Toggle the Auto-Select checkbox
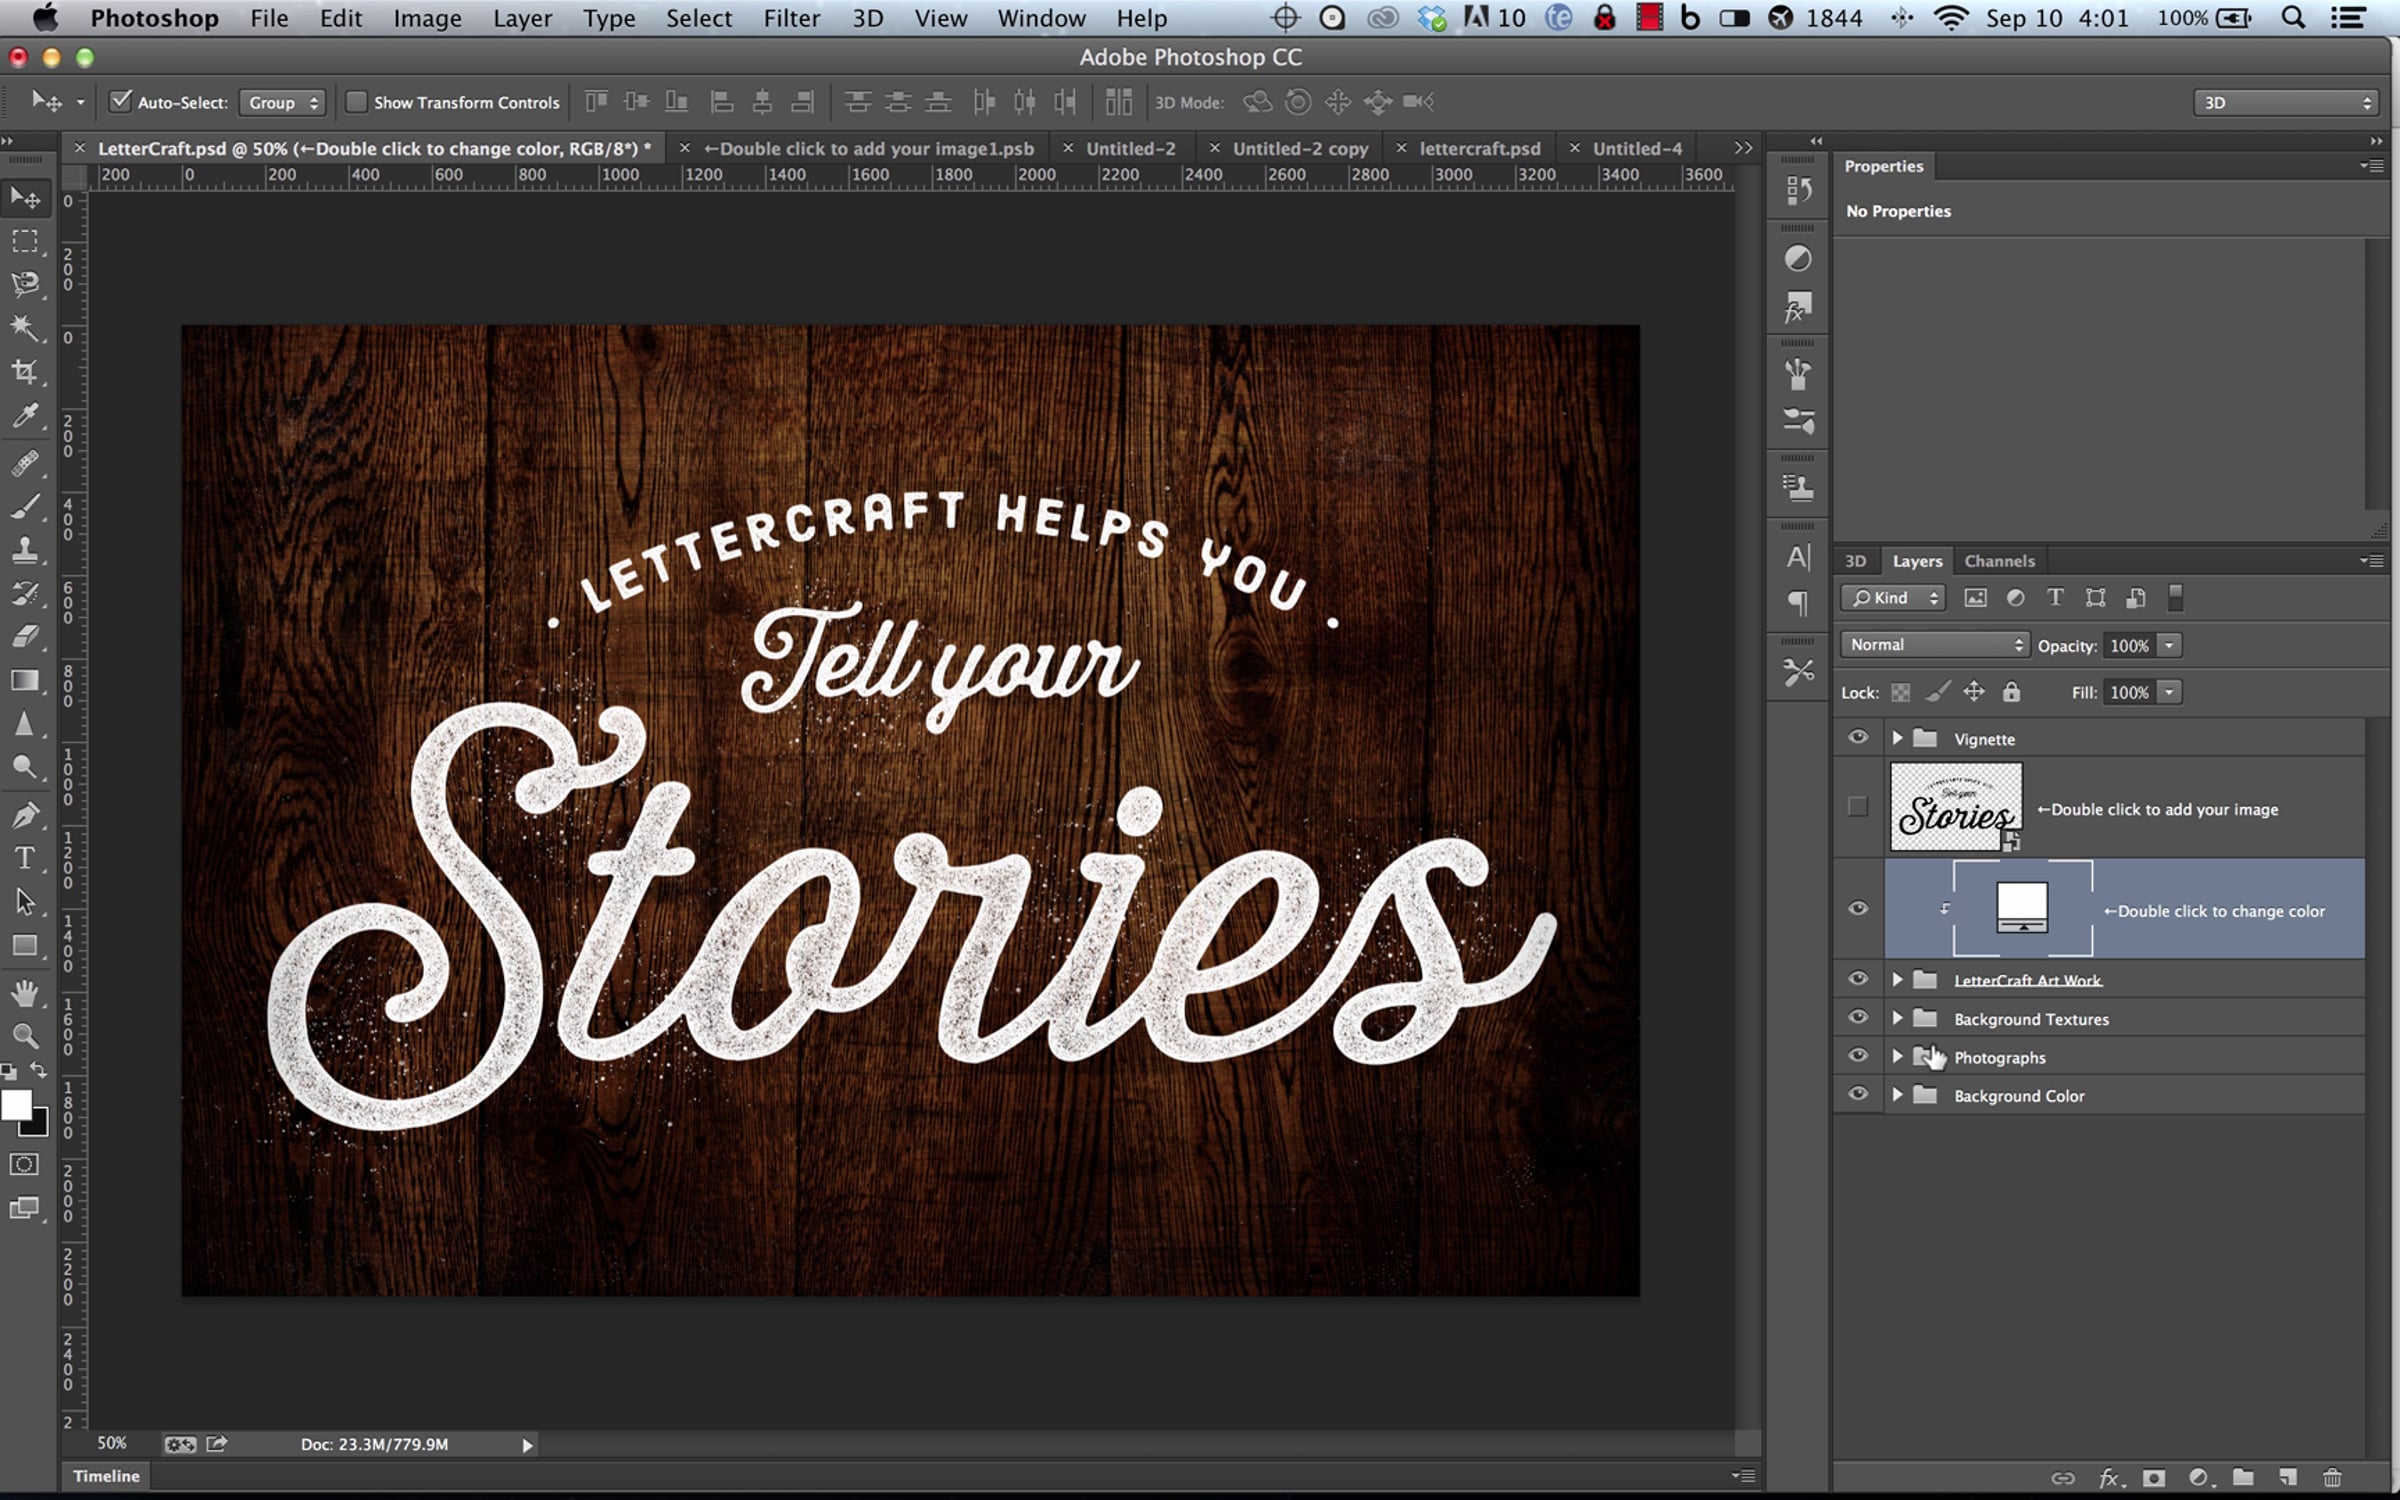 120,101
